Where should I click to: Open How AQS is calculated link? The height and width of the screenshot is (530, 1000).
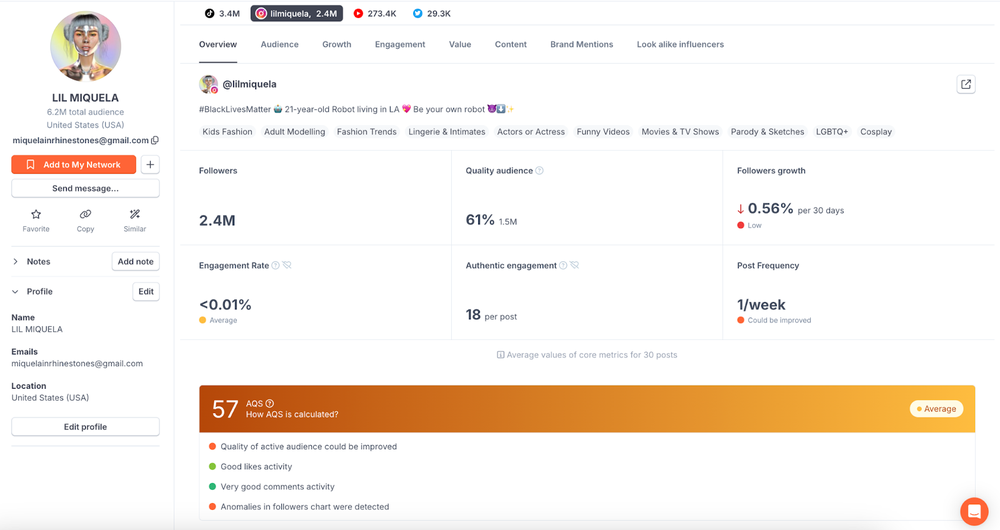click(292, 415)
